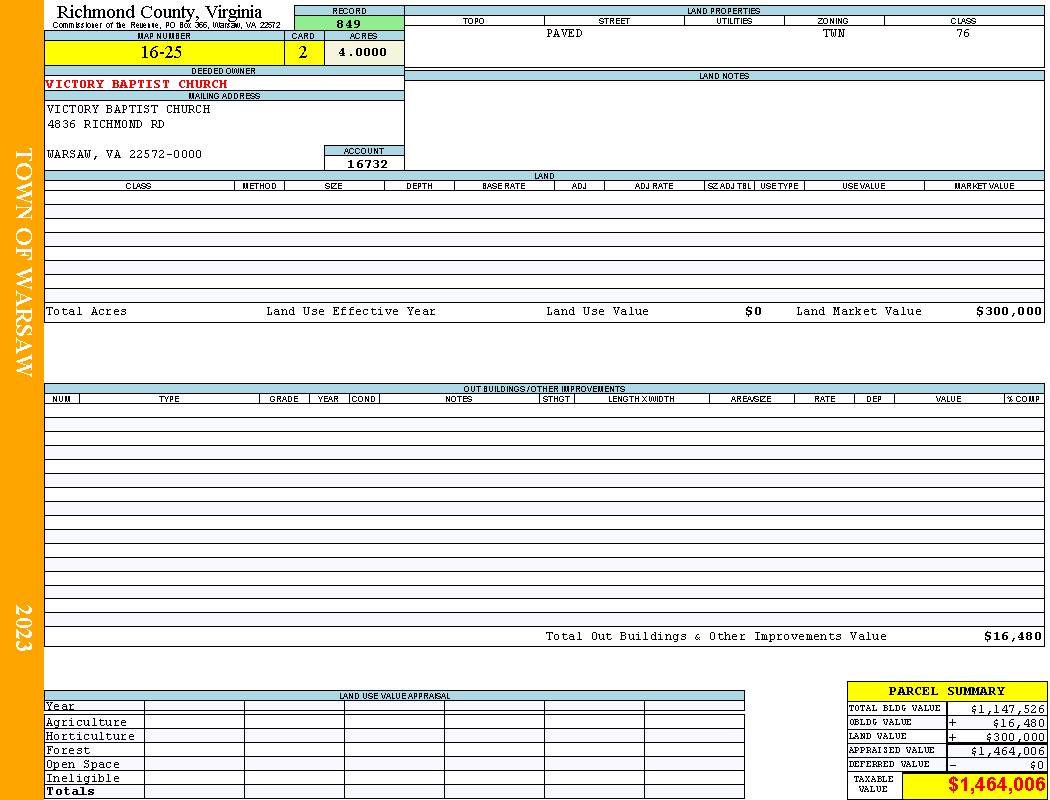Click the Agriculture row label
Image resolution: width=1050 pixels, height=800 pixels.
(x=86, y=722)
